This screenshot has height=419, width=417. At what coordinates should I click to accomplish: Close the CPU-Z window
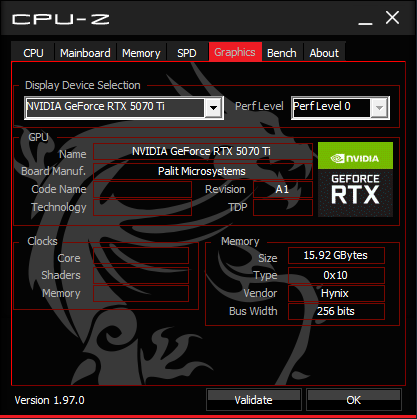pos(392,18)
